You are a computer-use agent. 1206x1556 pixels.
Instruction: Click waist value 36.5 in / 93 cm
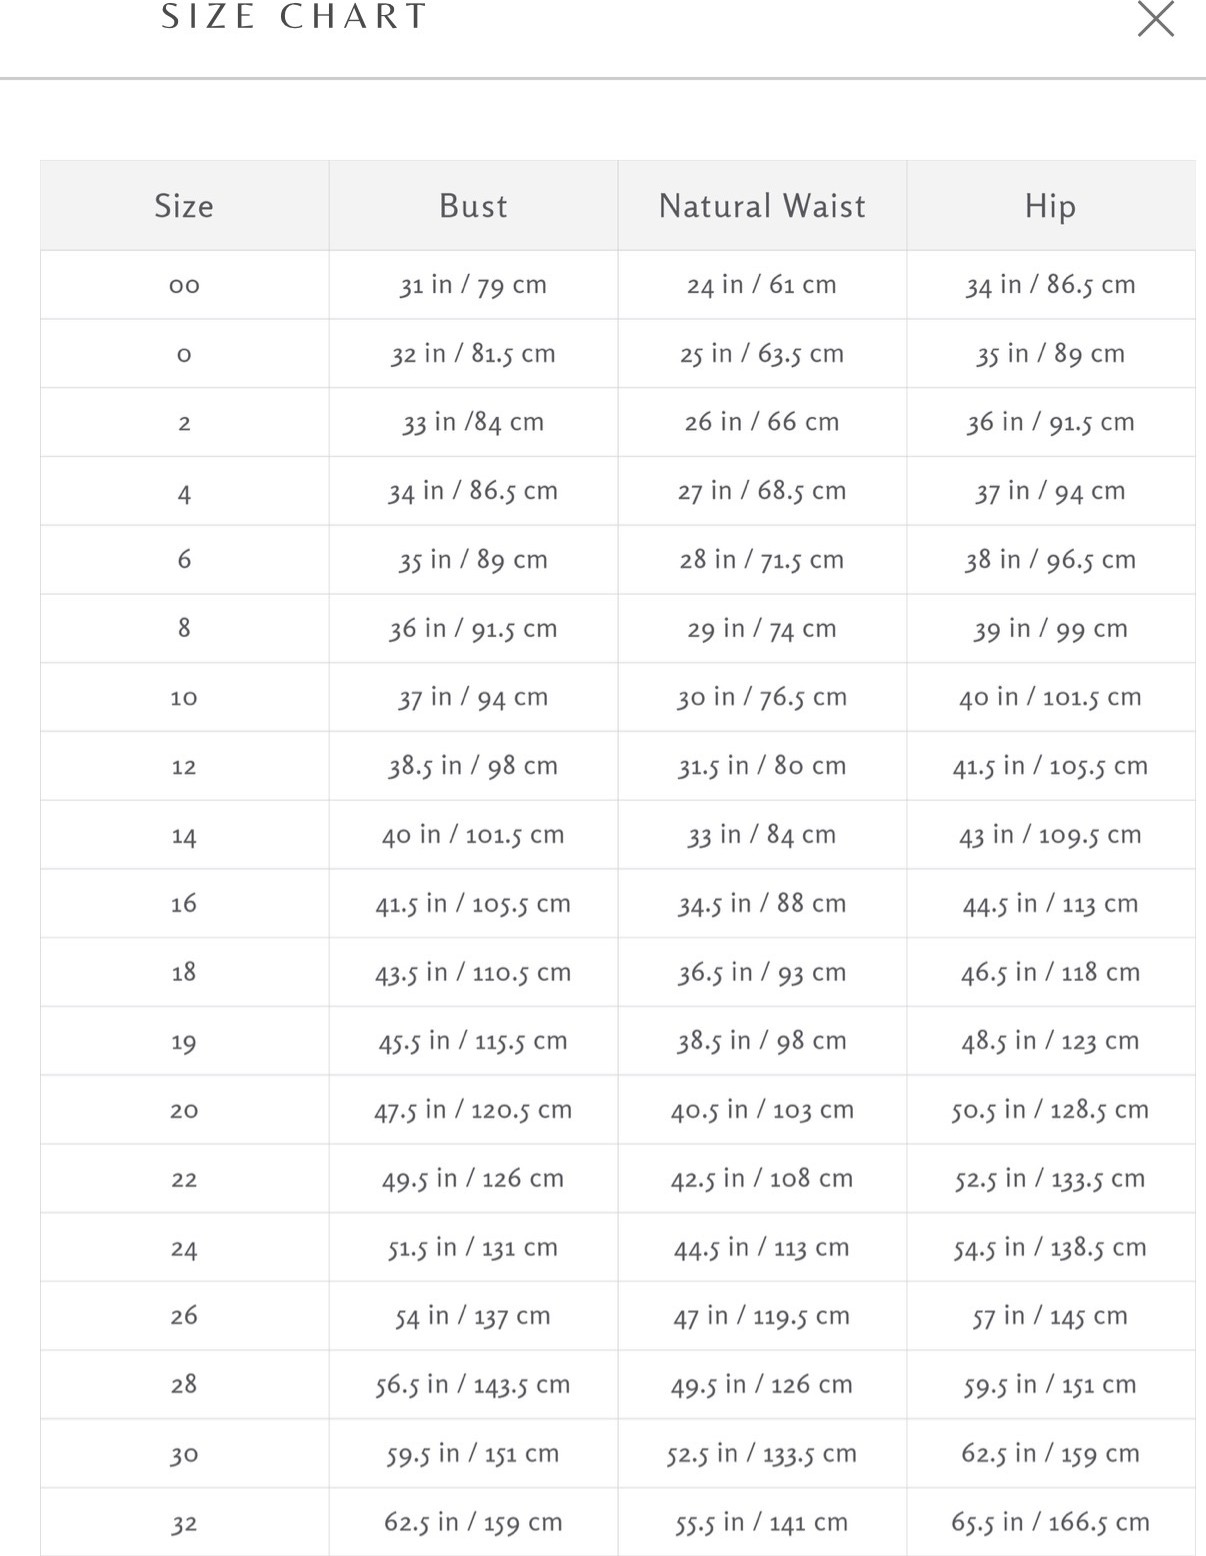762,972
